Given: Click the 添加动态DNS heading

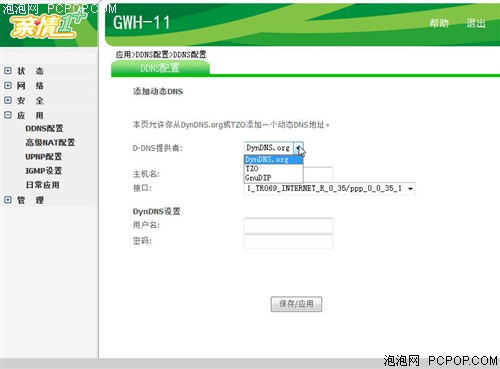Looking at the screenshot, I should pos(158,91).
